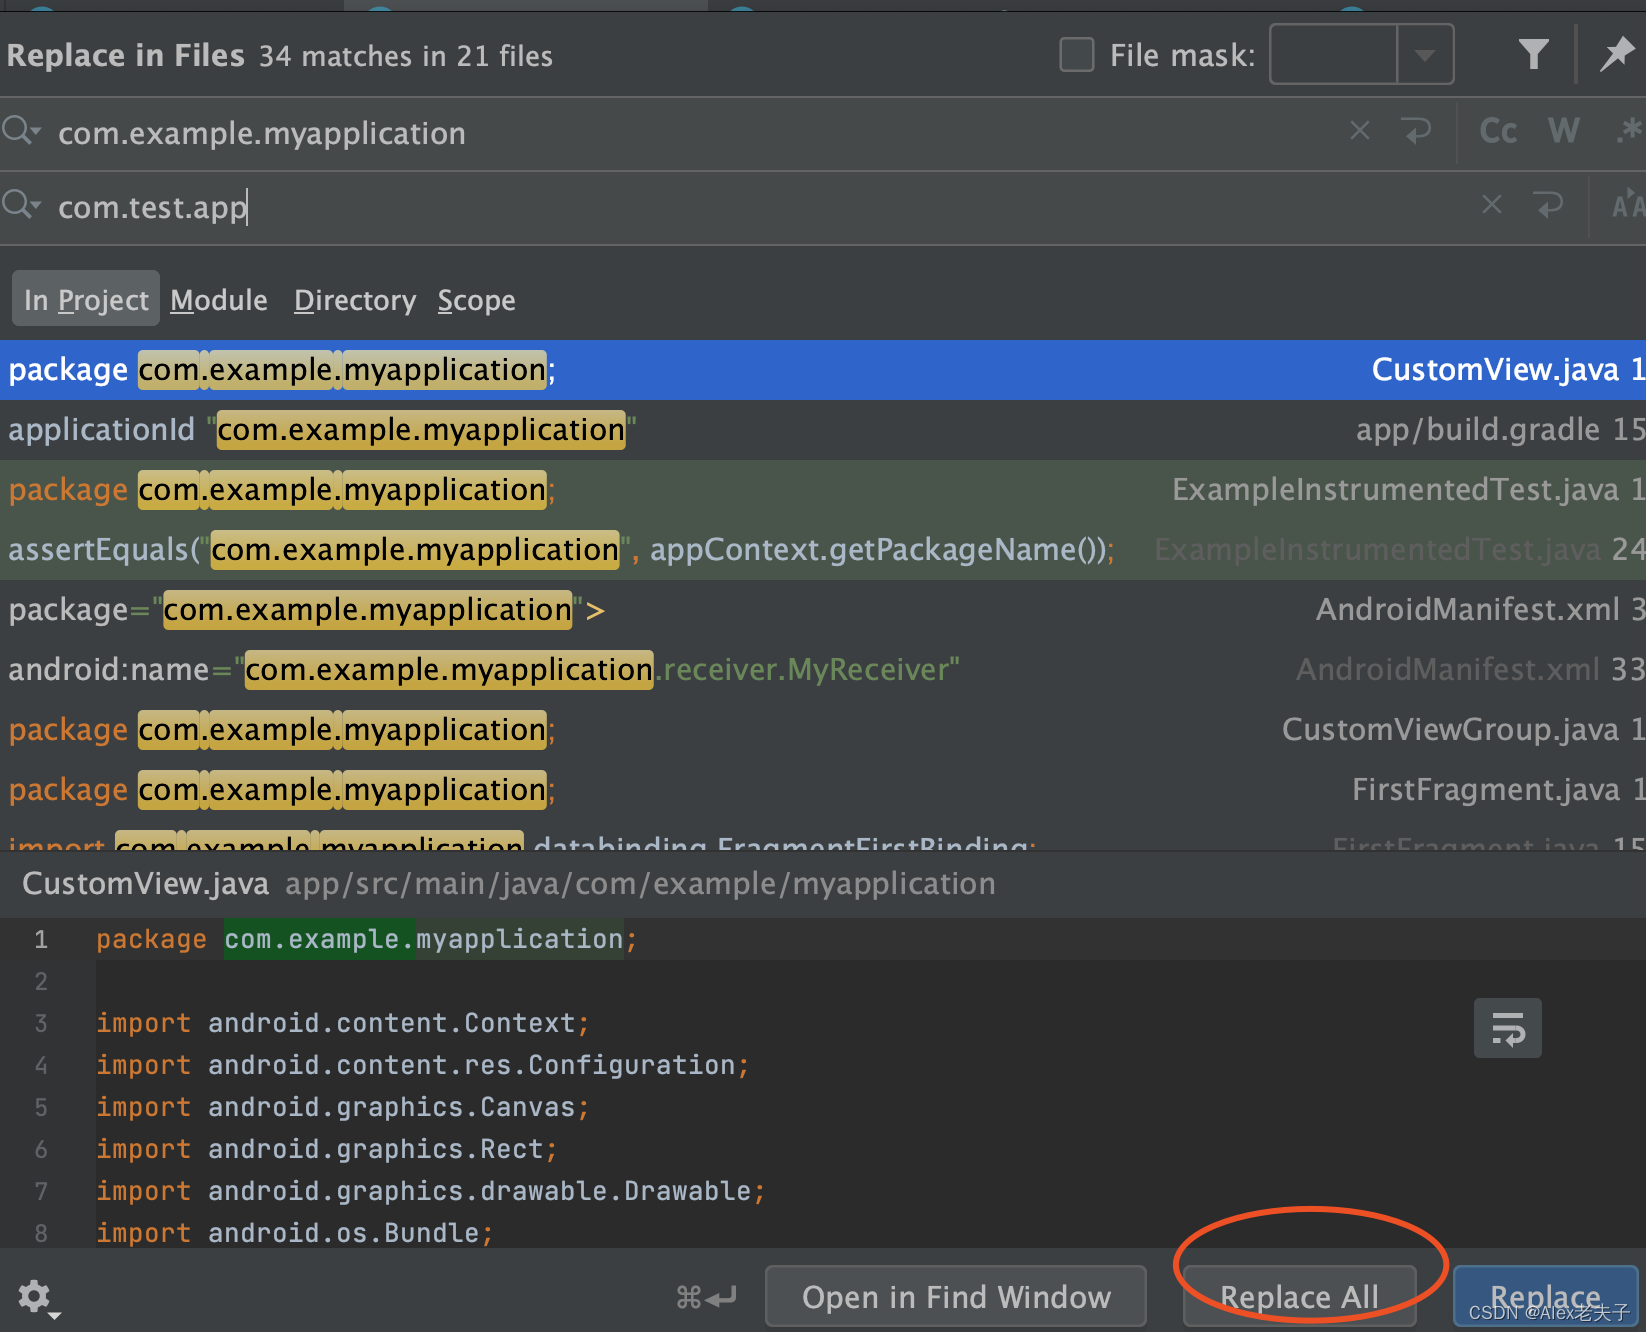Select the Directory scope tab
The height and width of the screenshot is (1332, 1646).
(355, 299)
